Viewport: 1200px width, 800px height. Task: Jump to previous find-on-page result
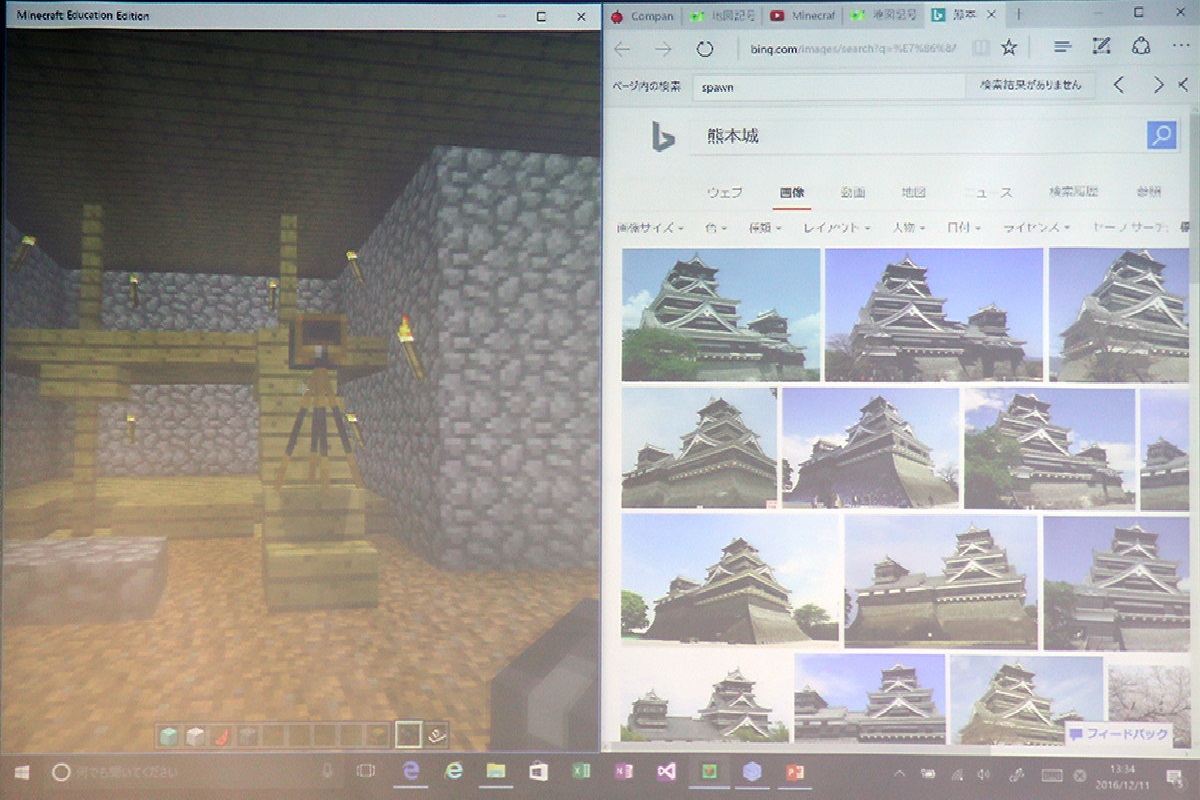pyautogui.click(x=1119, y=85)
